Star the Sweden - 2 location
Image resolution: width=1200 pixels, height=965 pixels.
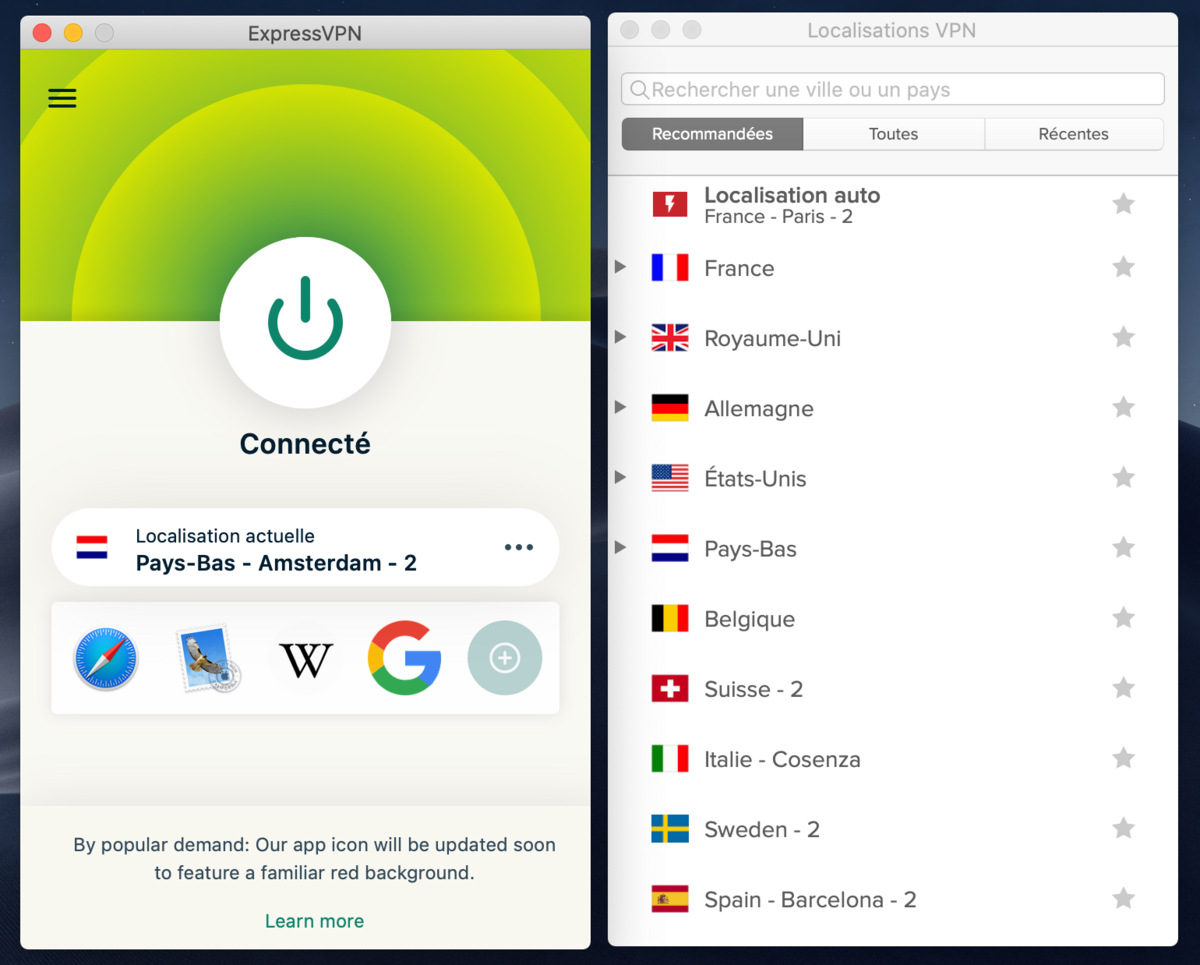point(1123,828)
